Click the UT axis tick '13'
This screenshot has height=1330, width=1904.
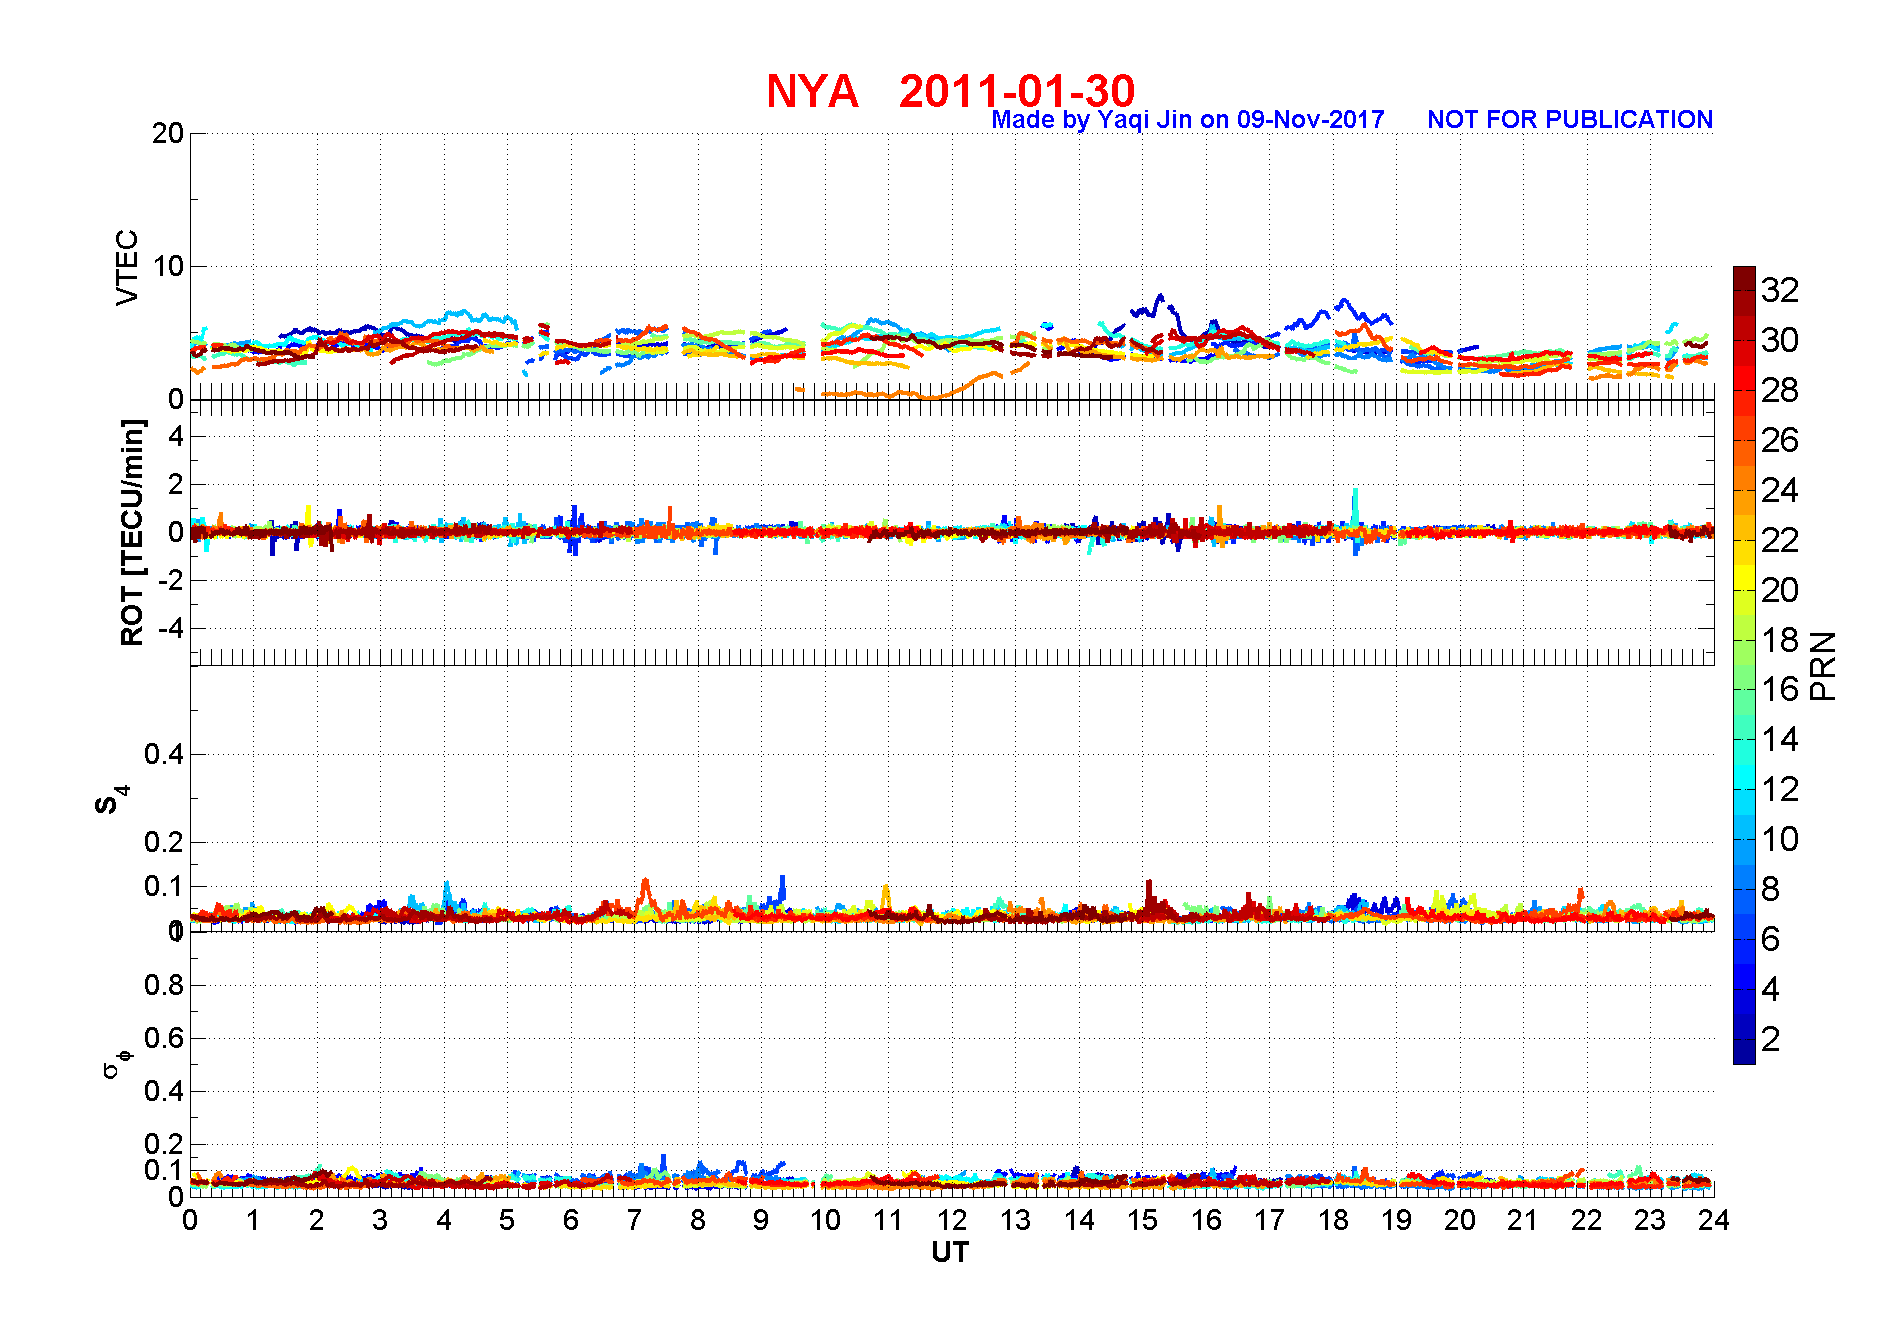coord(1015,1220)
